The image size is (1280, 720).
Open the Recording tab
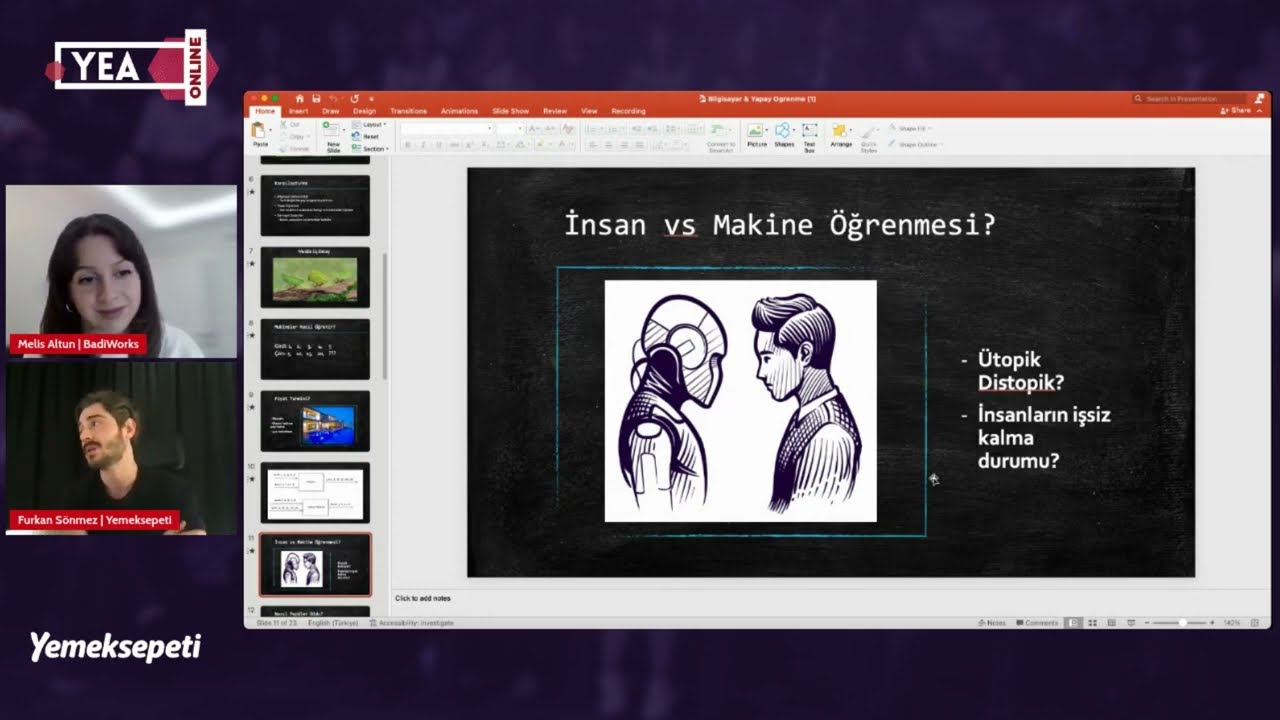pos(629,111)
